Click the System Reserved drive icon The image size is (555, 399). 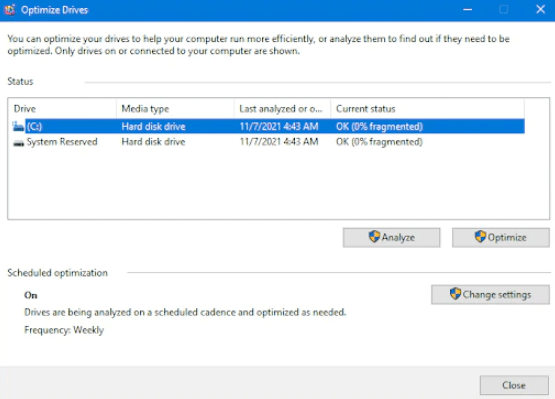click(18, 143)
